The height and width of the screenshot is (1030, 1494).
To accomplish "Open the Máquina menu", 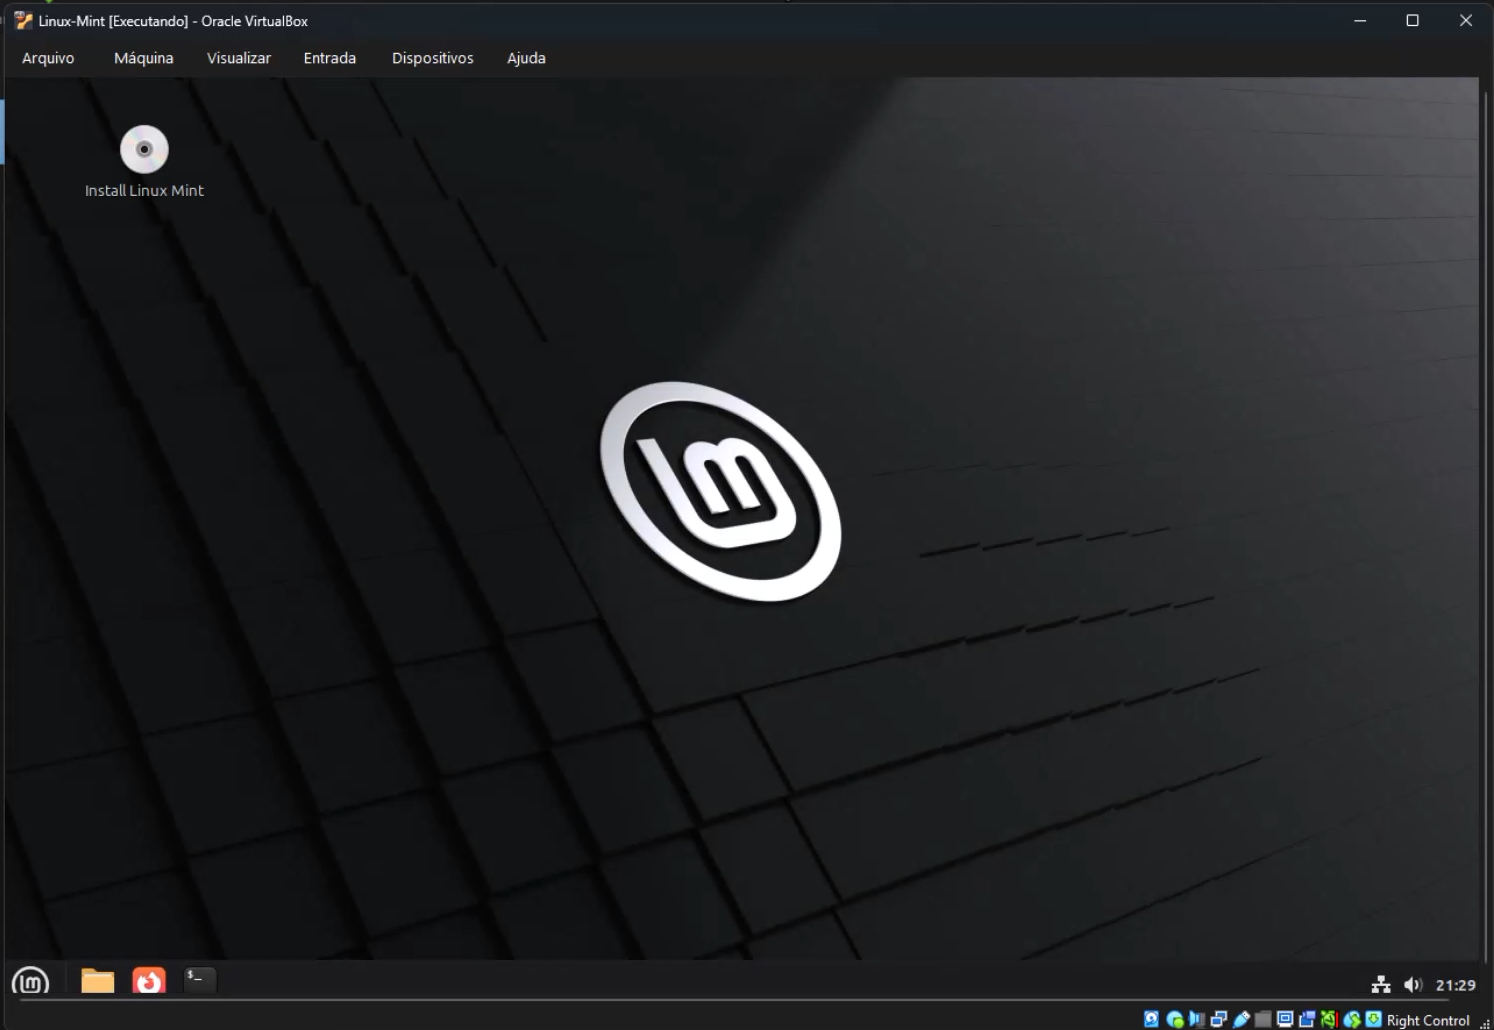I will point(144,58).
